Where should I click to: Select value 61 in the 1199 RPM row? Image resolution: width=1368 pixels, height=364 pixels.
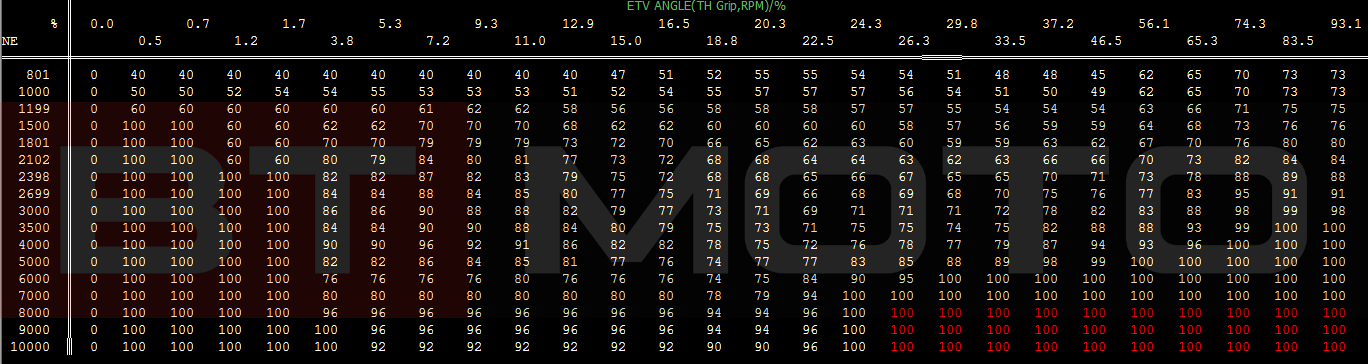click(x=426, y=108)
